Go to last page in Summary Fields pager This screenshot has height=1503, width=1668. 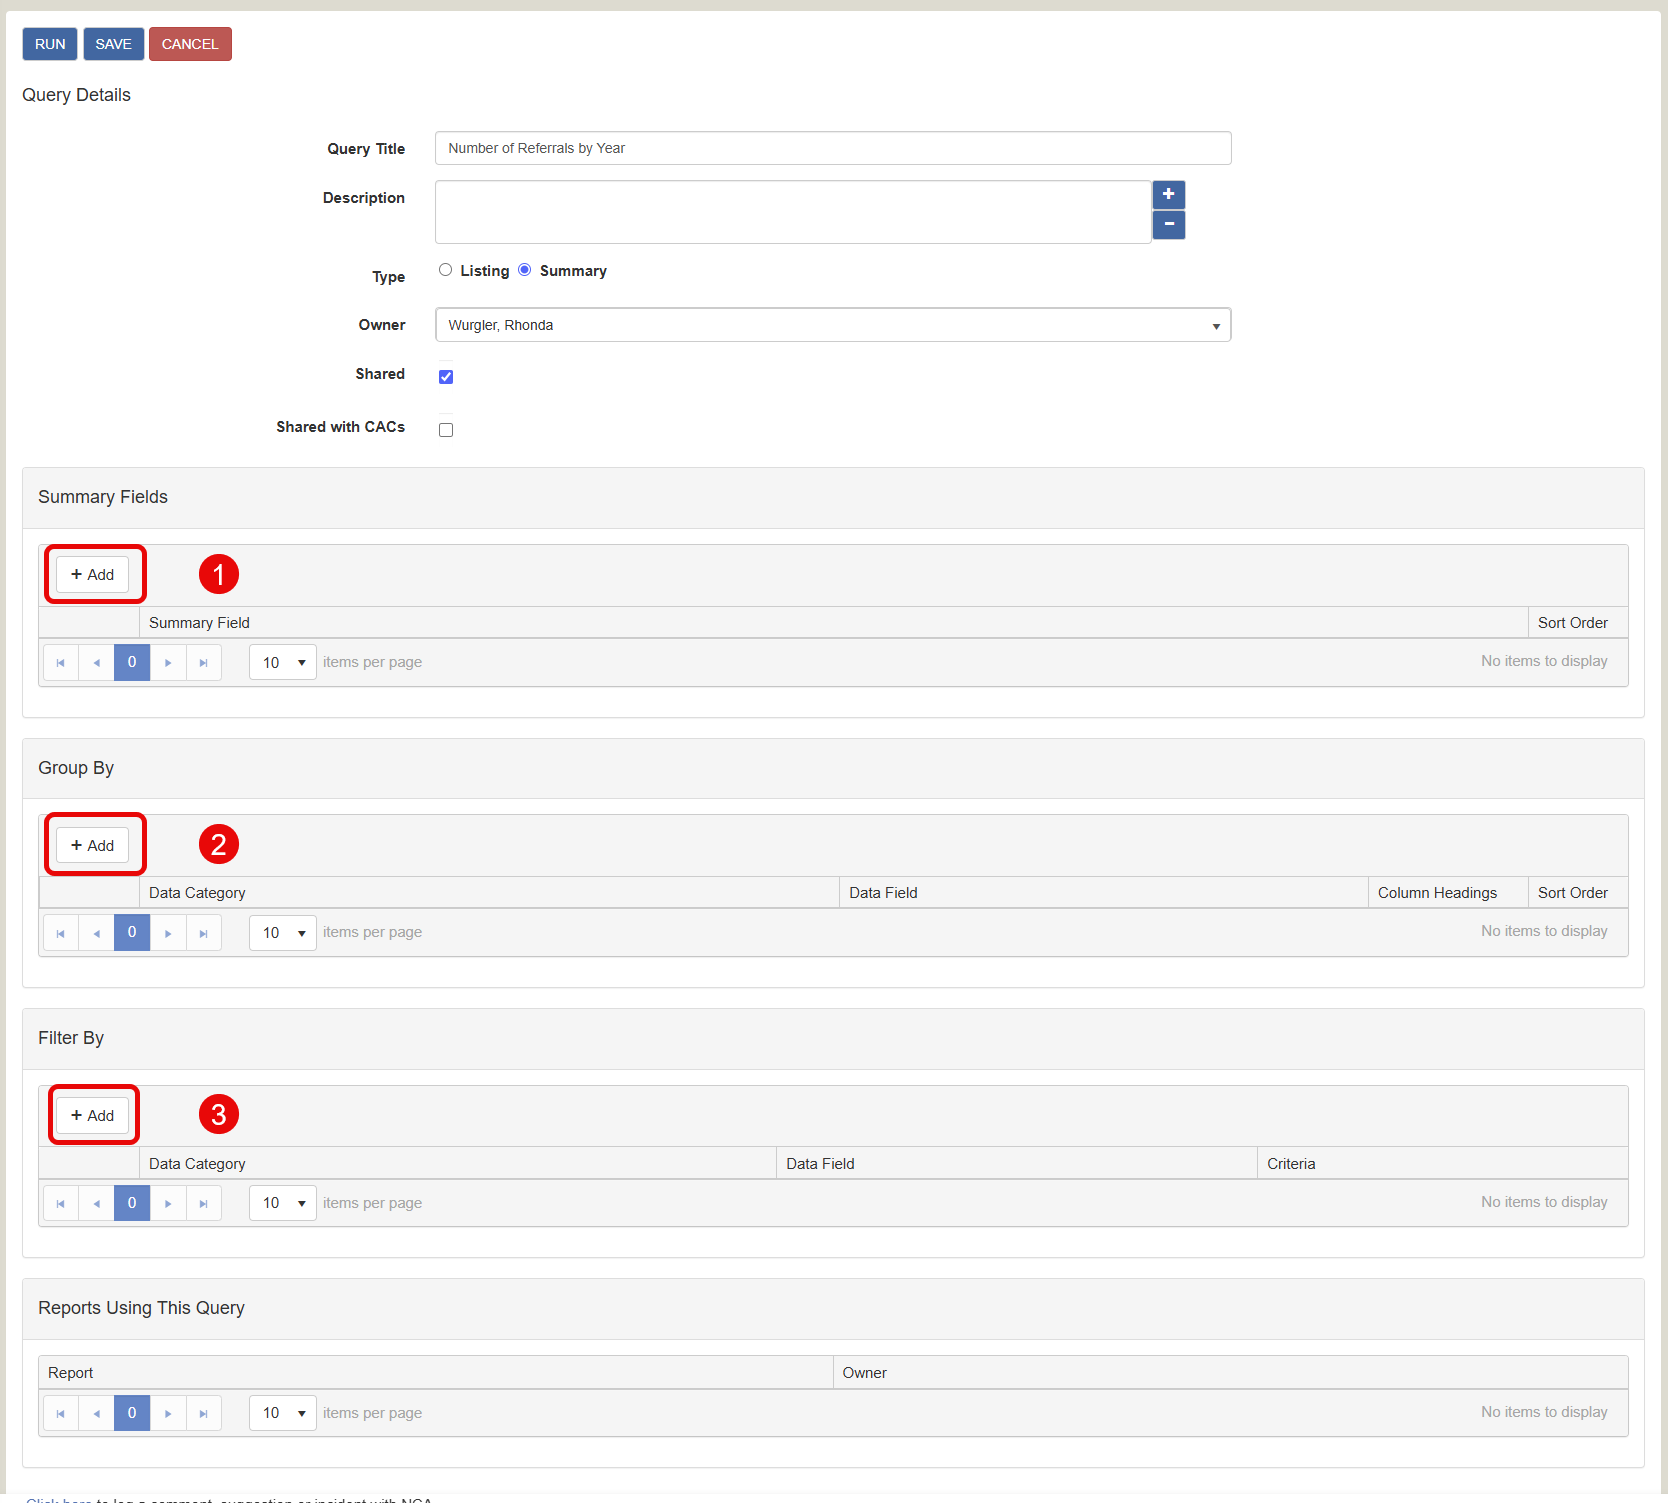coord(203,662)
